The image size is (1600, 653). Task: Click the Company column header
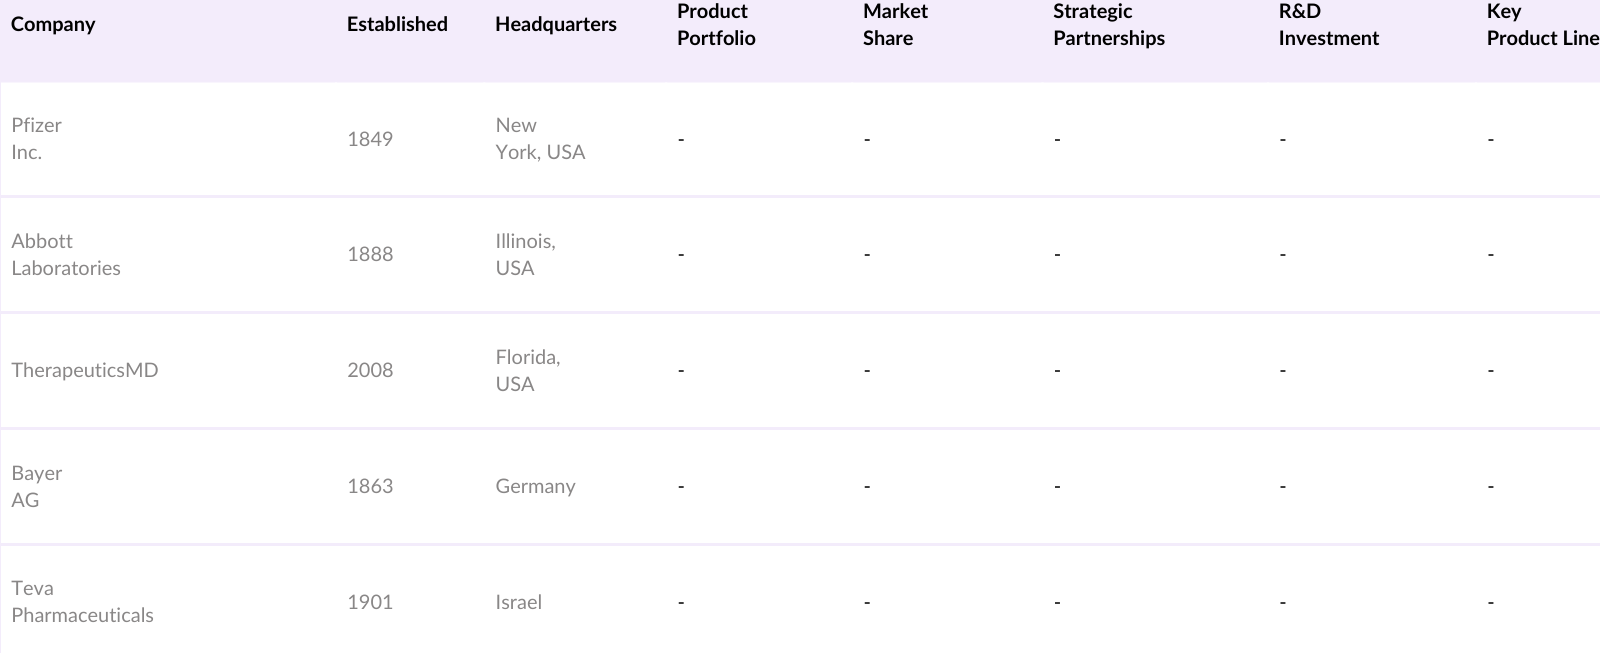click(x=53, y=25)
